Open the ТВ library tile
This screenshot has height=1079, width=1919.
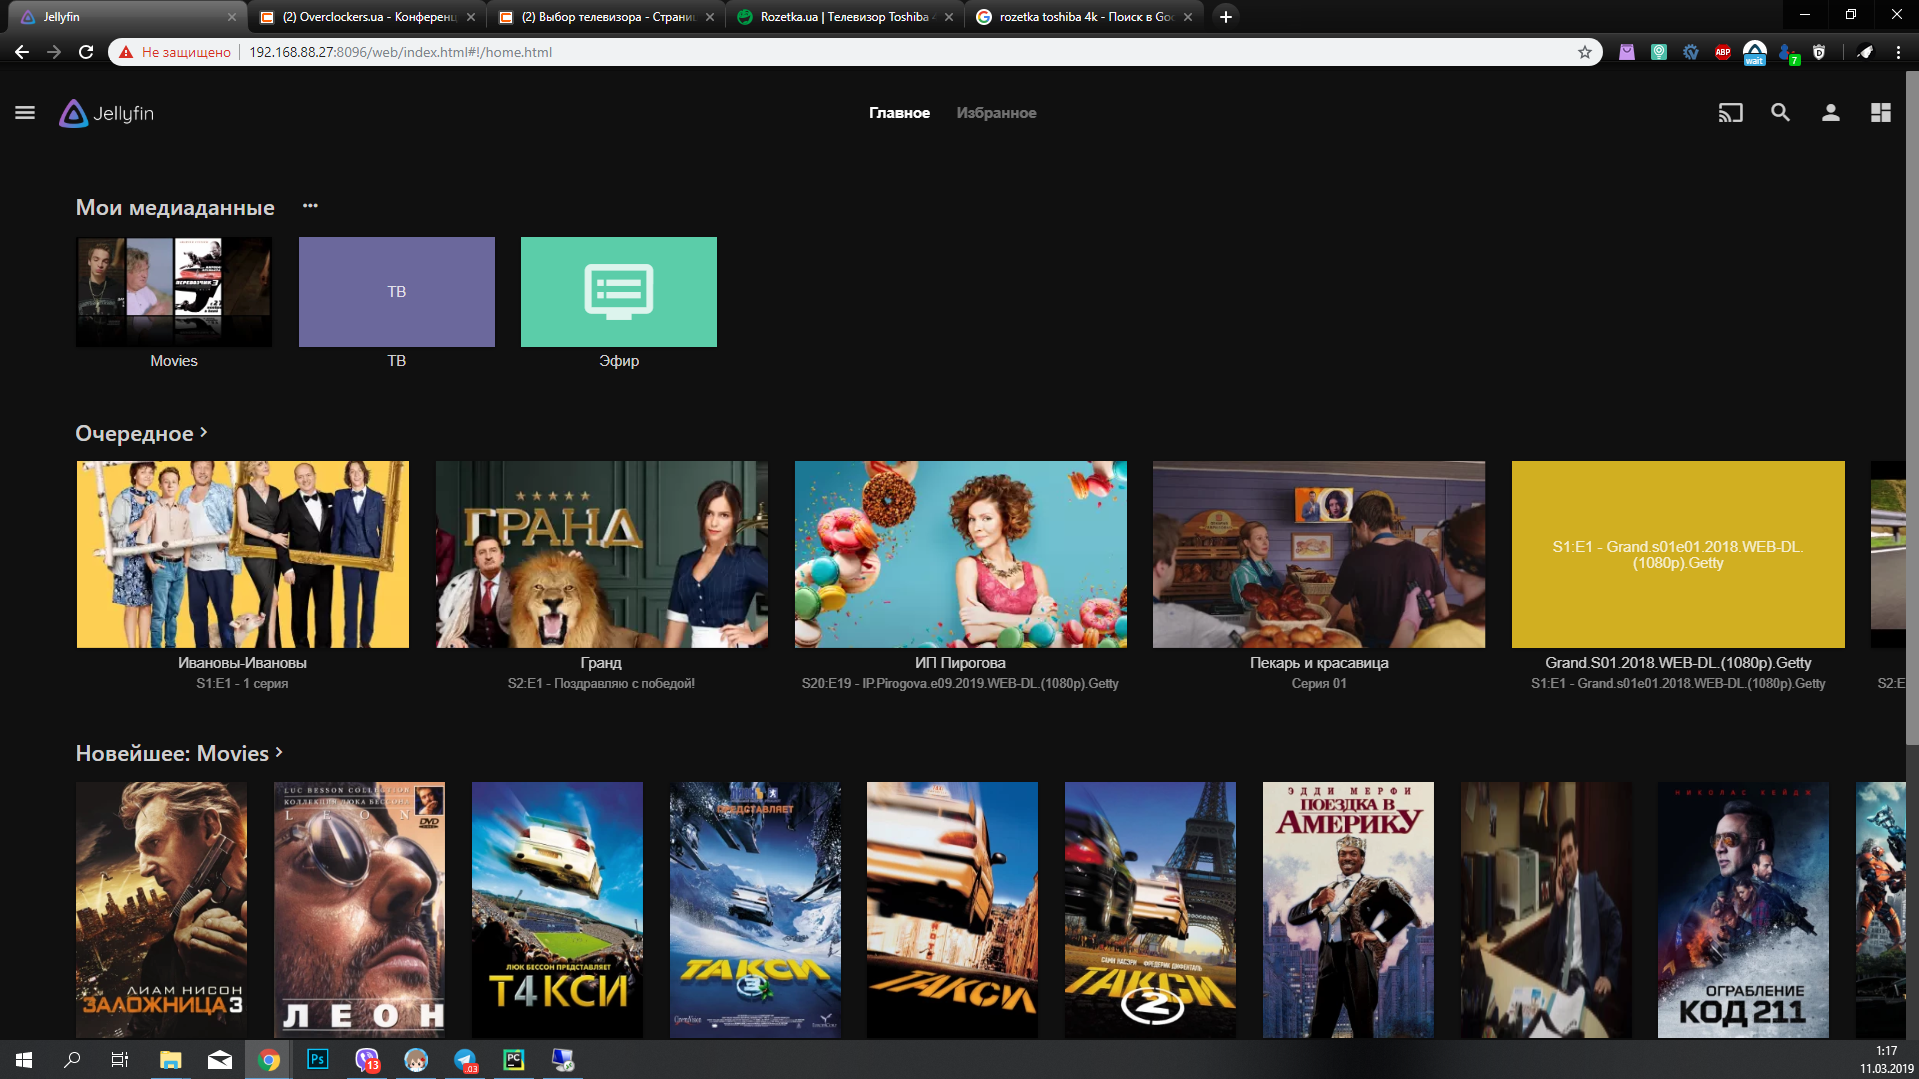[x=397, y=292]
